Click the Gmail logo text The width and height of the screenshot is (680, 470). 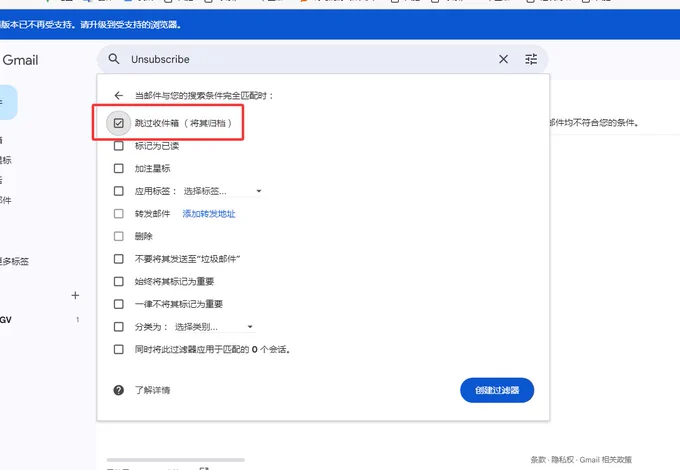[20, 60]
